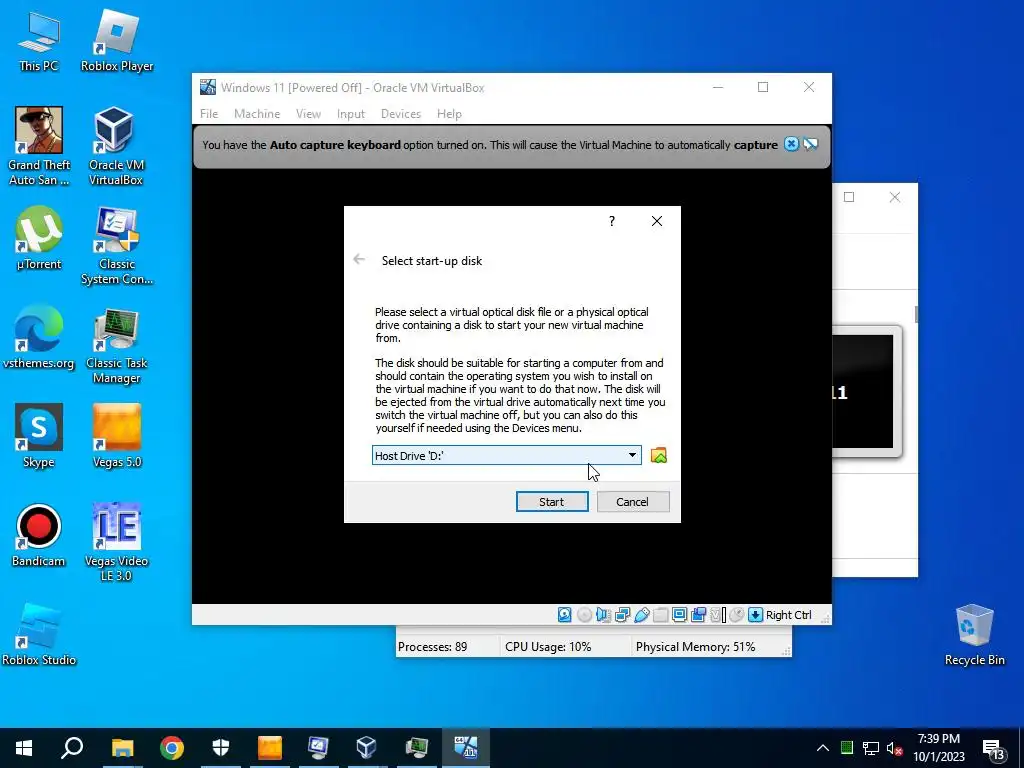Open the Oracle VM VirtualBox desktop shortcut

[x=116, y=146]
